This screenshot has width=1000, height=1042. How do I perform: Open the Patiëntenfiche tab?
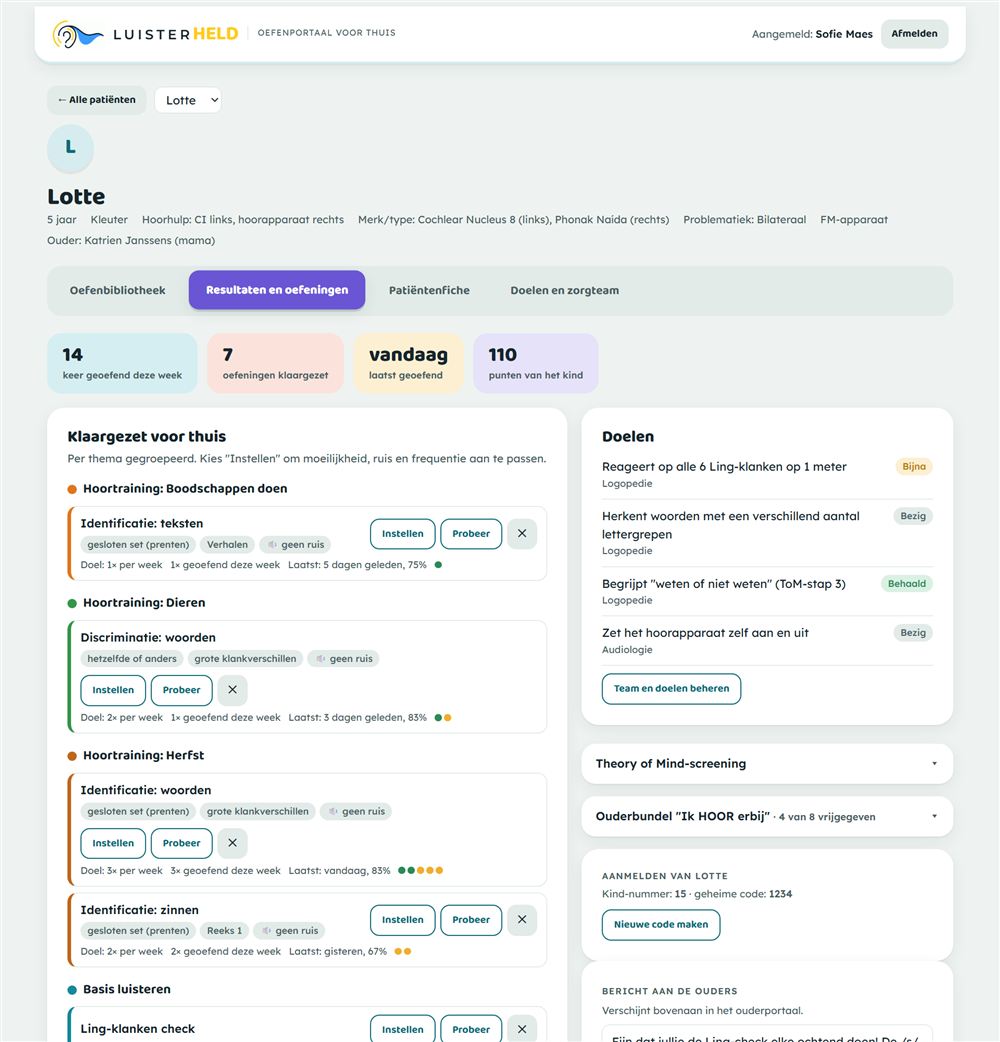pyautogui.click(x=429, y=290)
